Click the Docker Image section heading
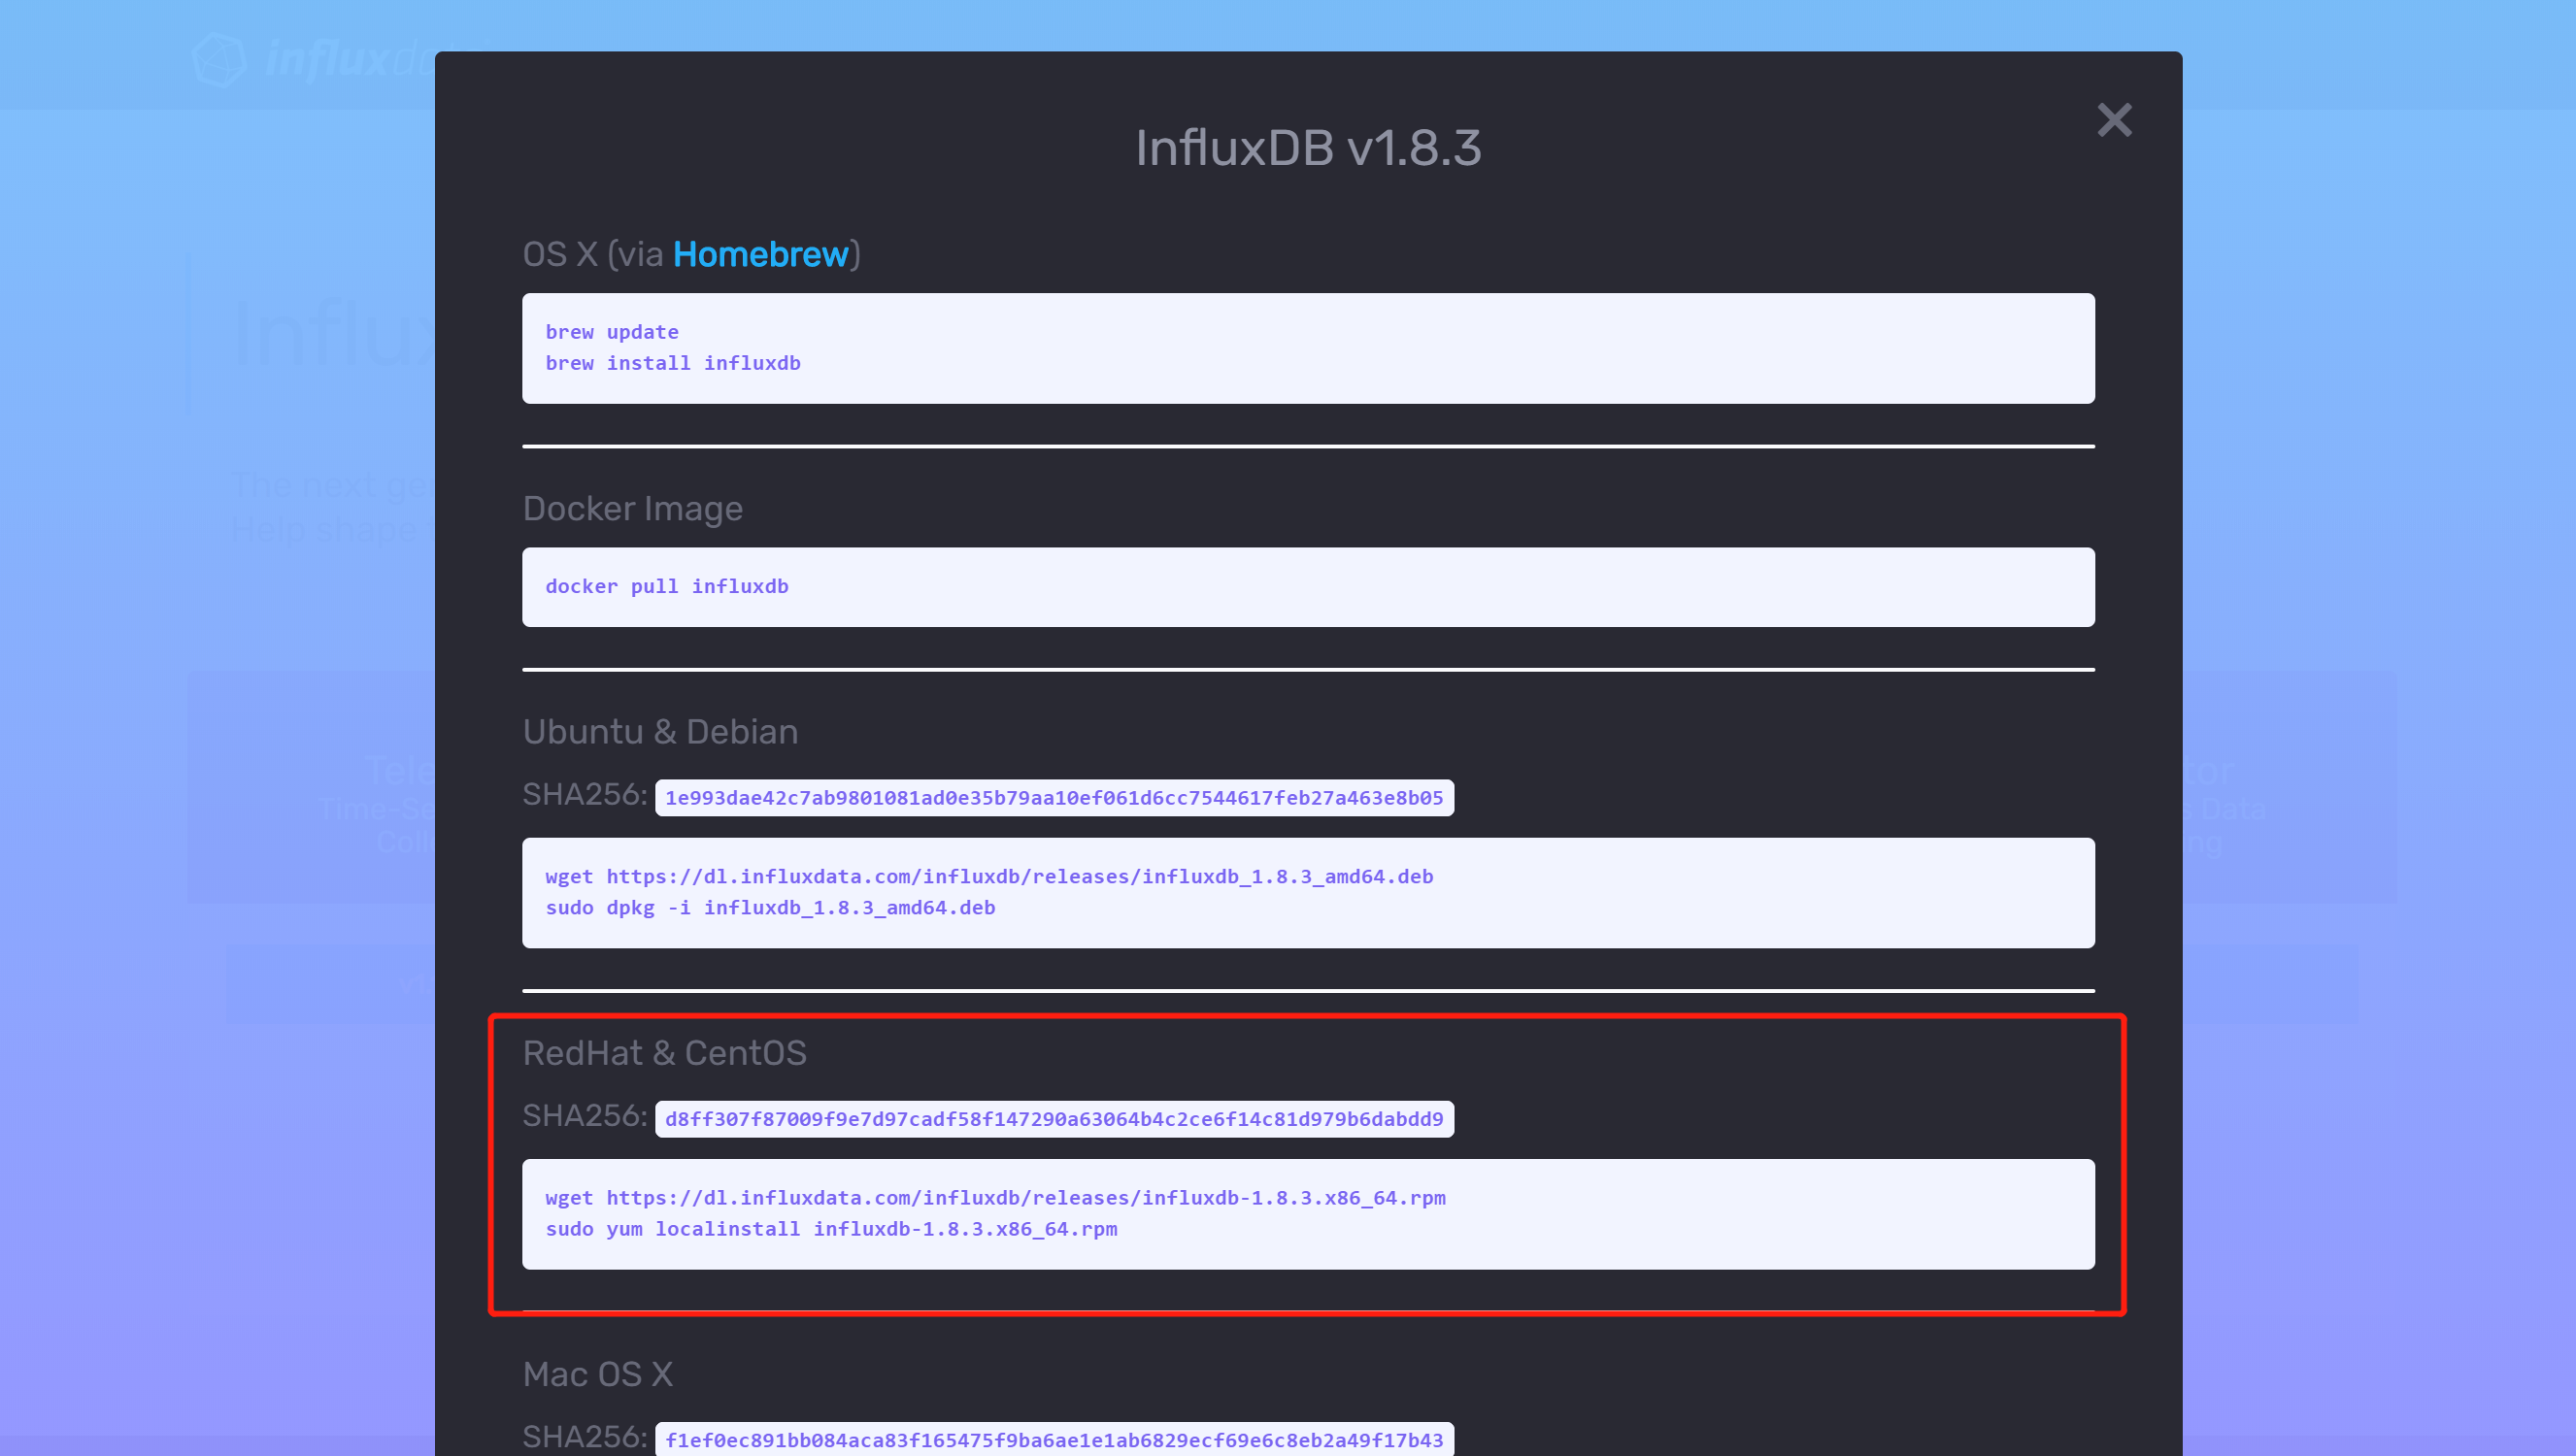 click(632, 509)
